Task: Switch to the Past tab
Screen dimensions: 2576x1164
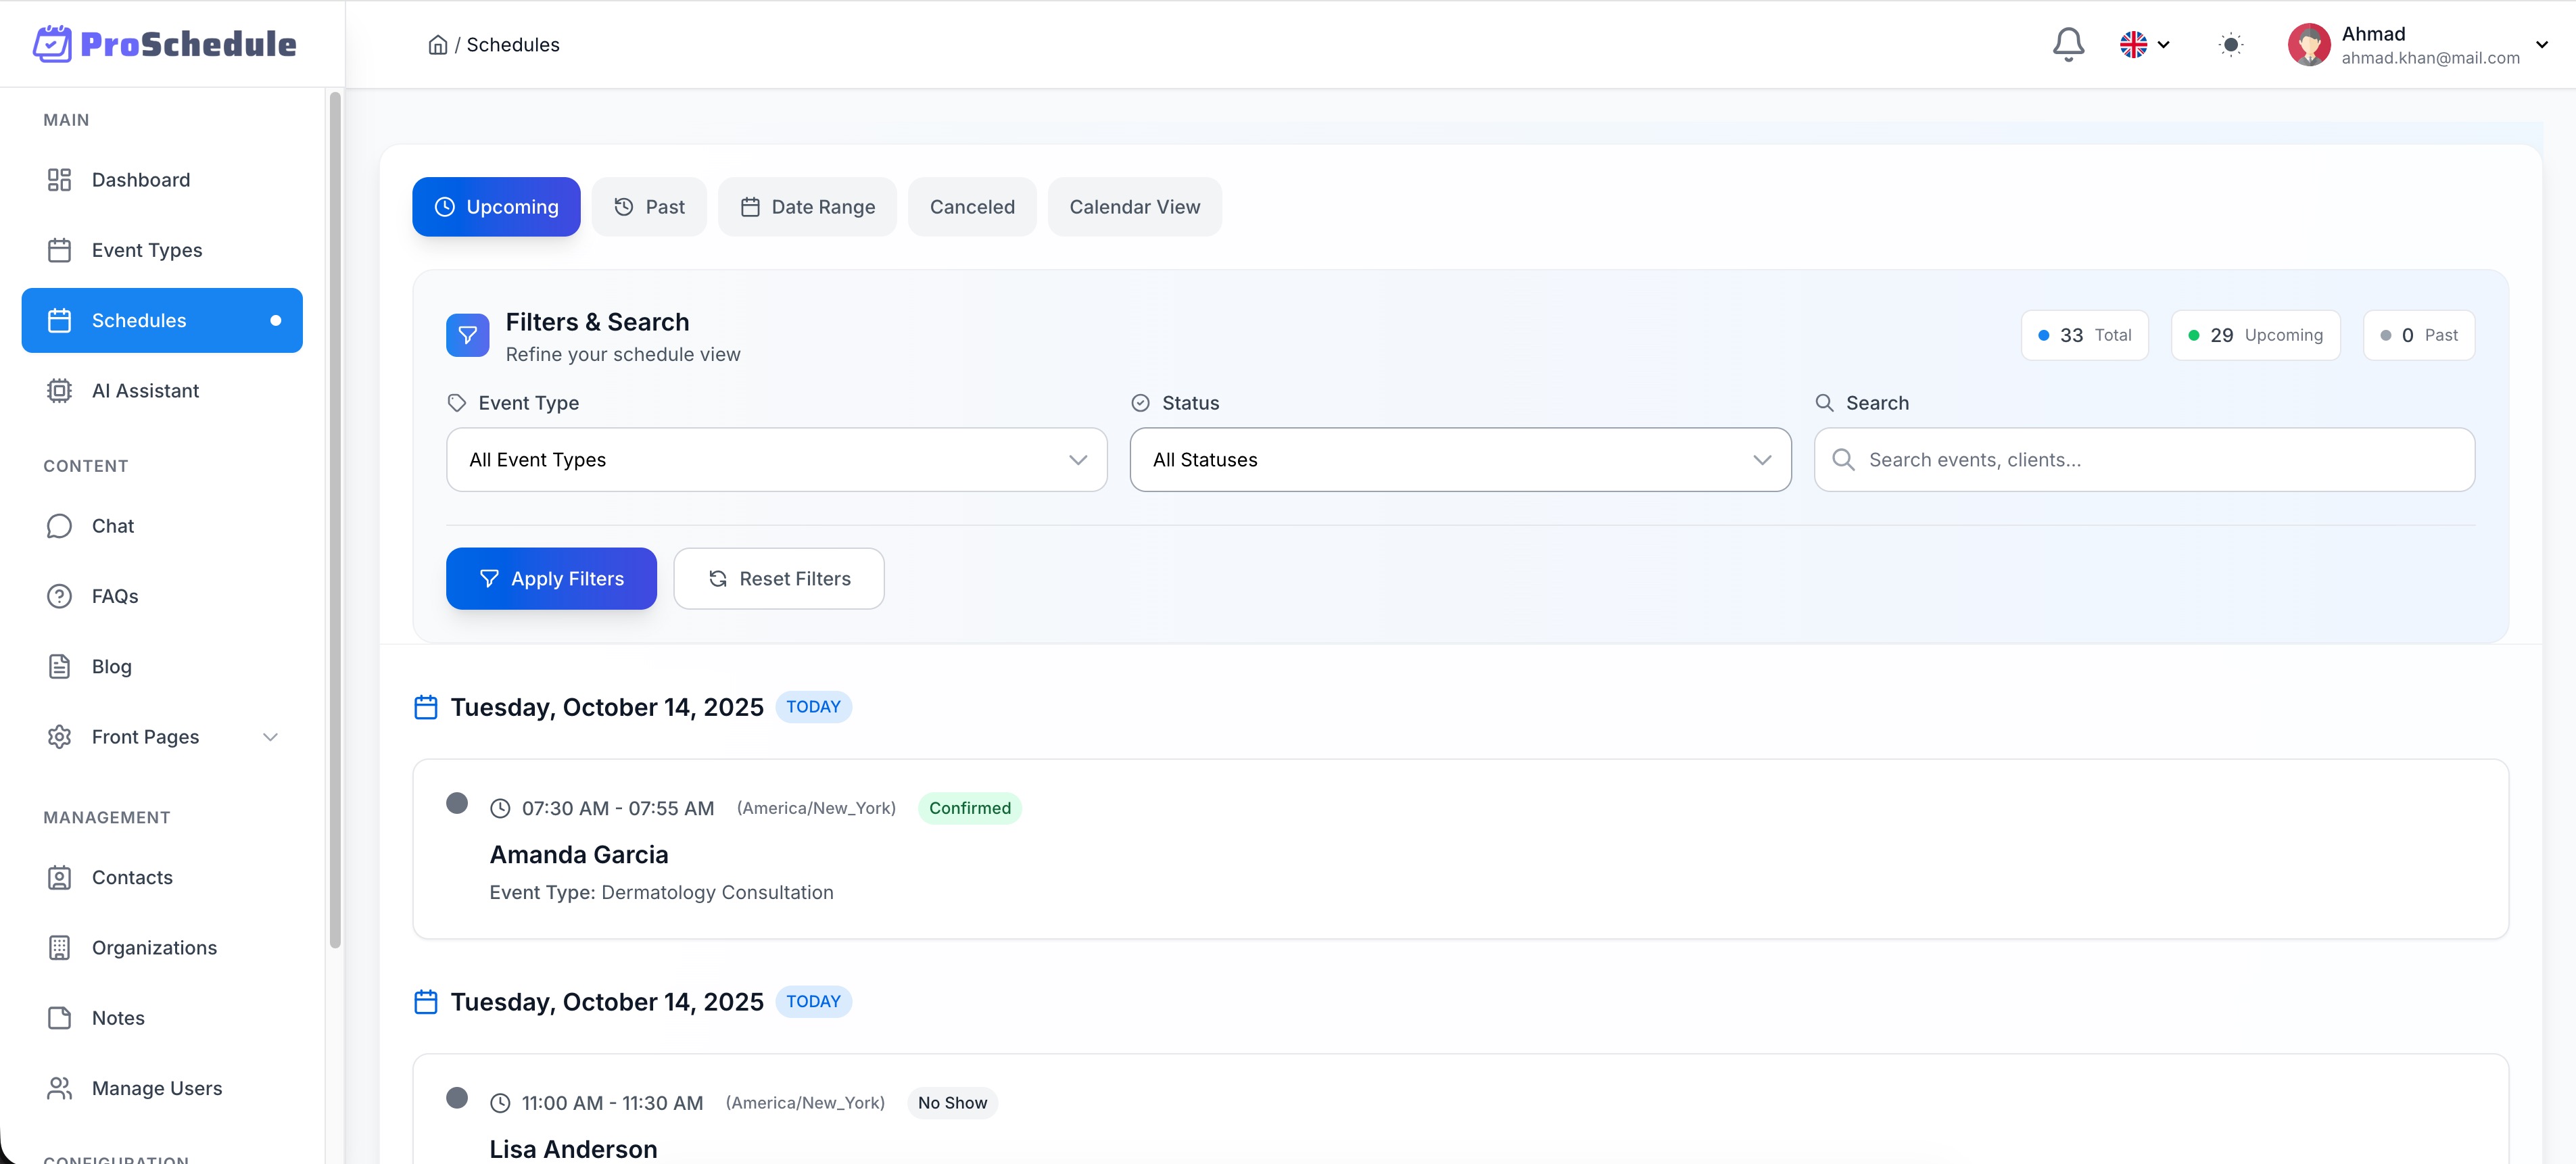Action: 649,207
